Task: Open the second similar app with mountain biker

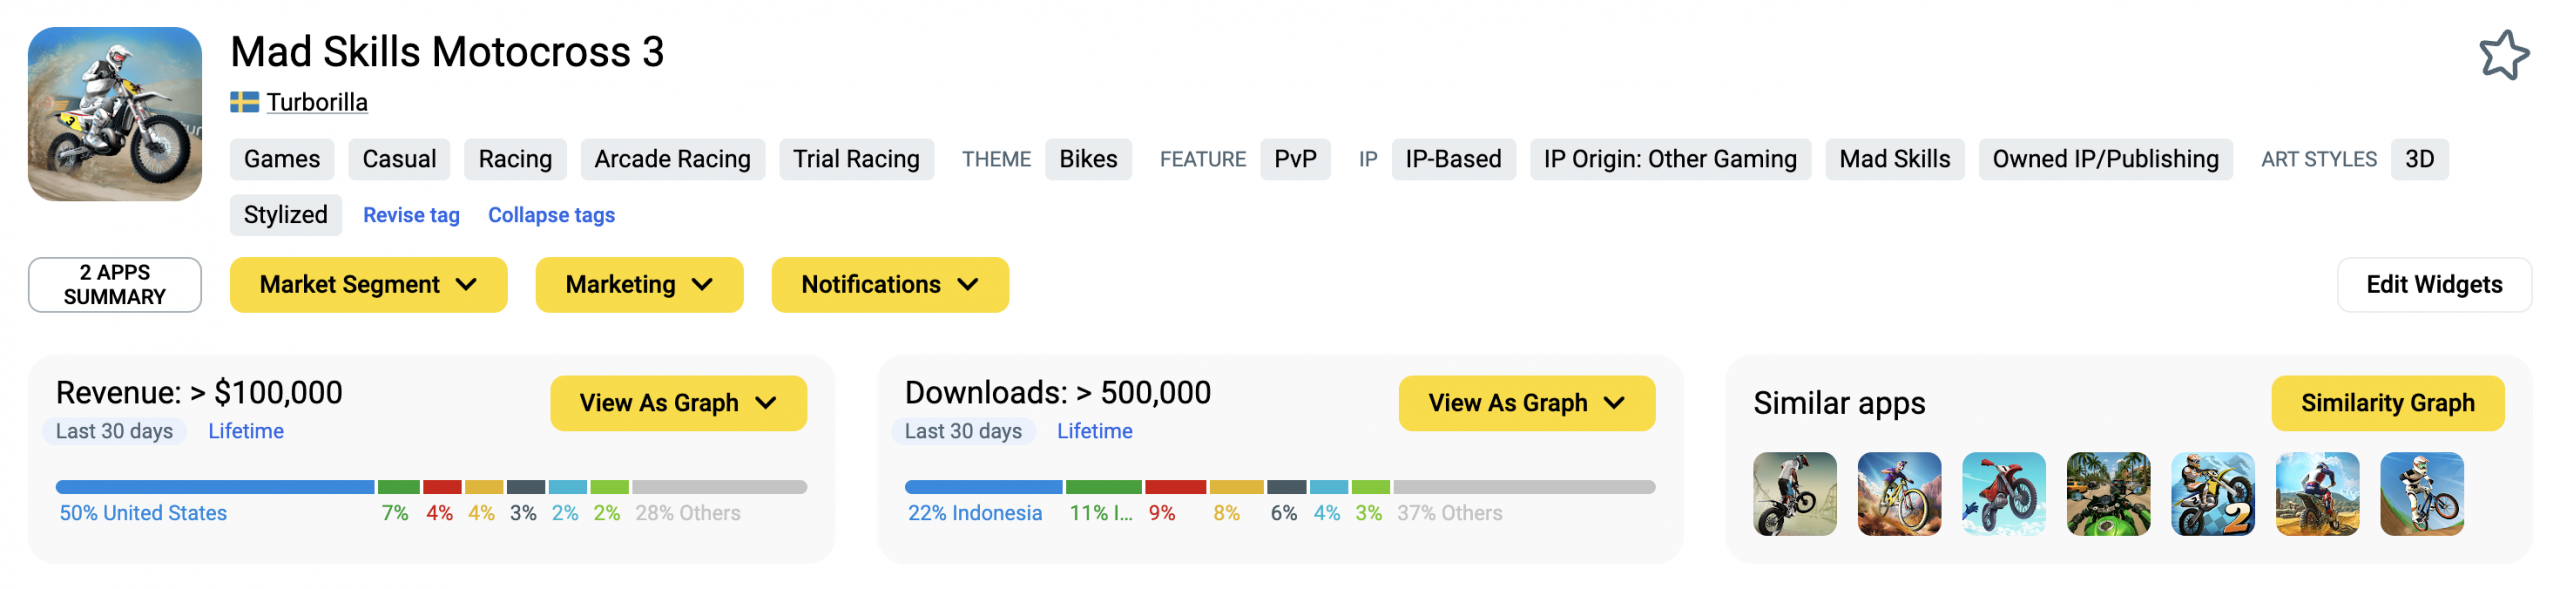Action: (x=1898, y=494)
